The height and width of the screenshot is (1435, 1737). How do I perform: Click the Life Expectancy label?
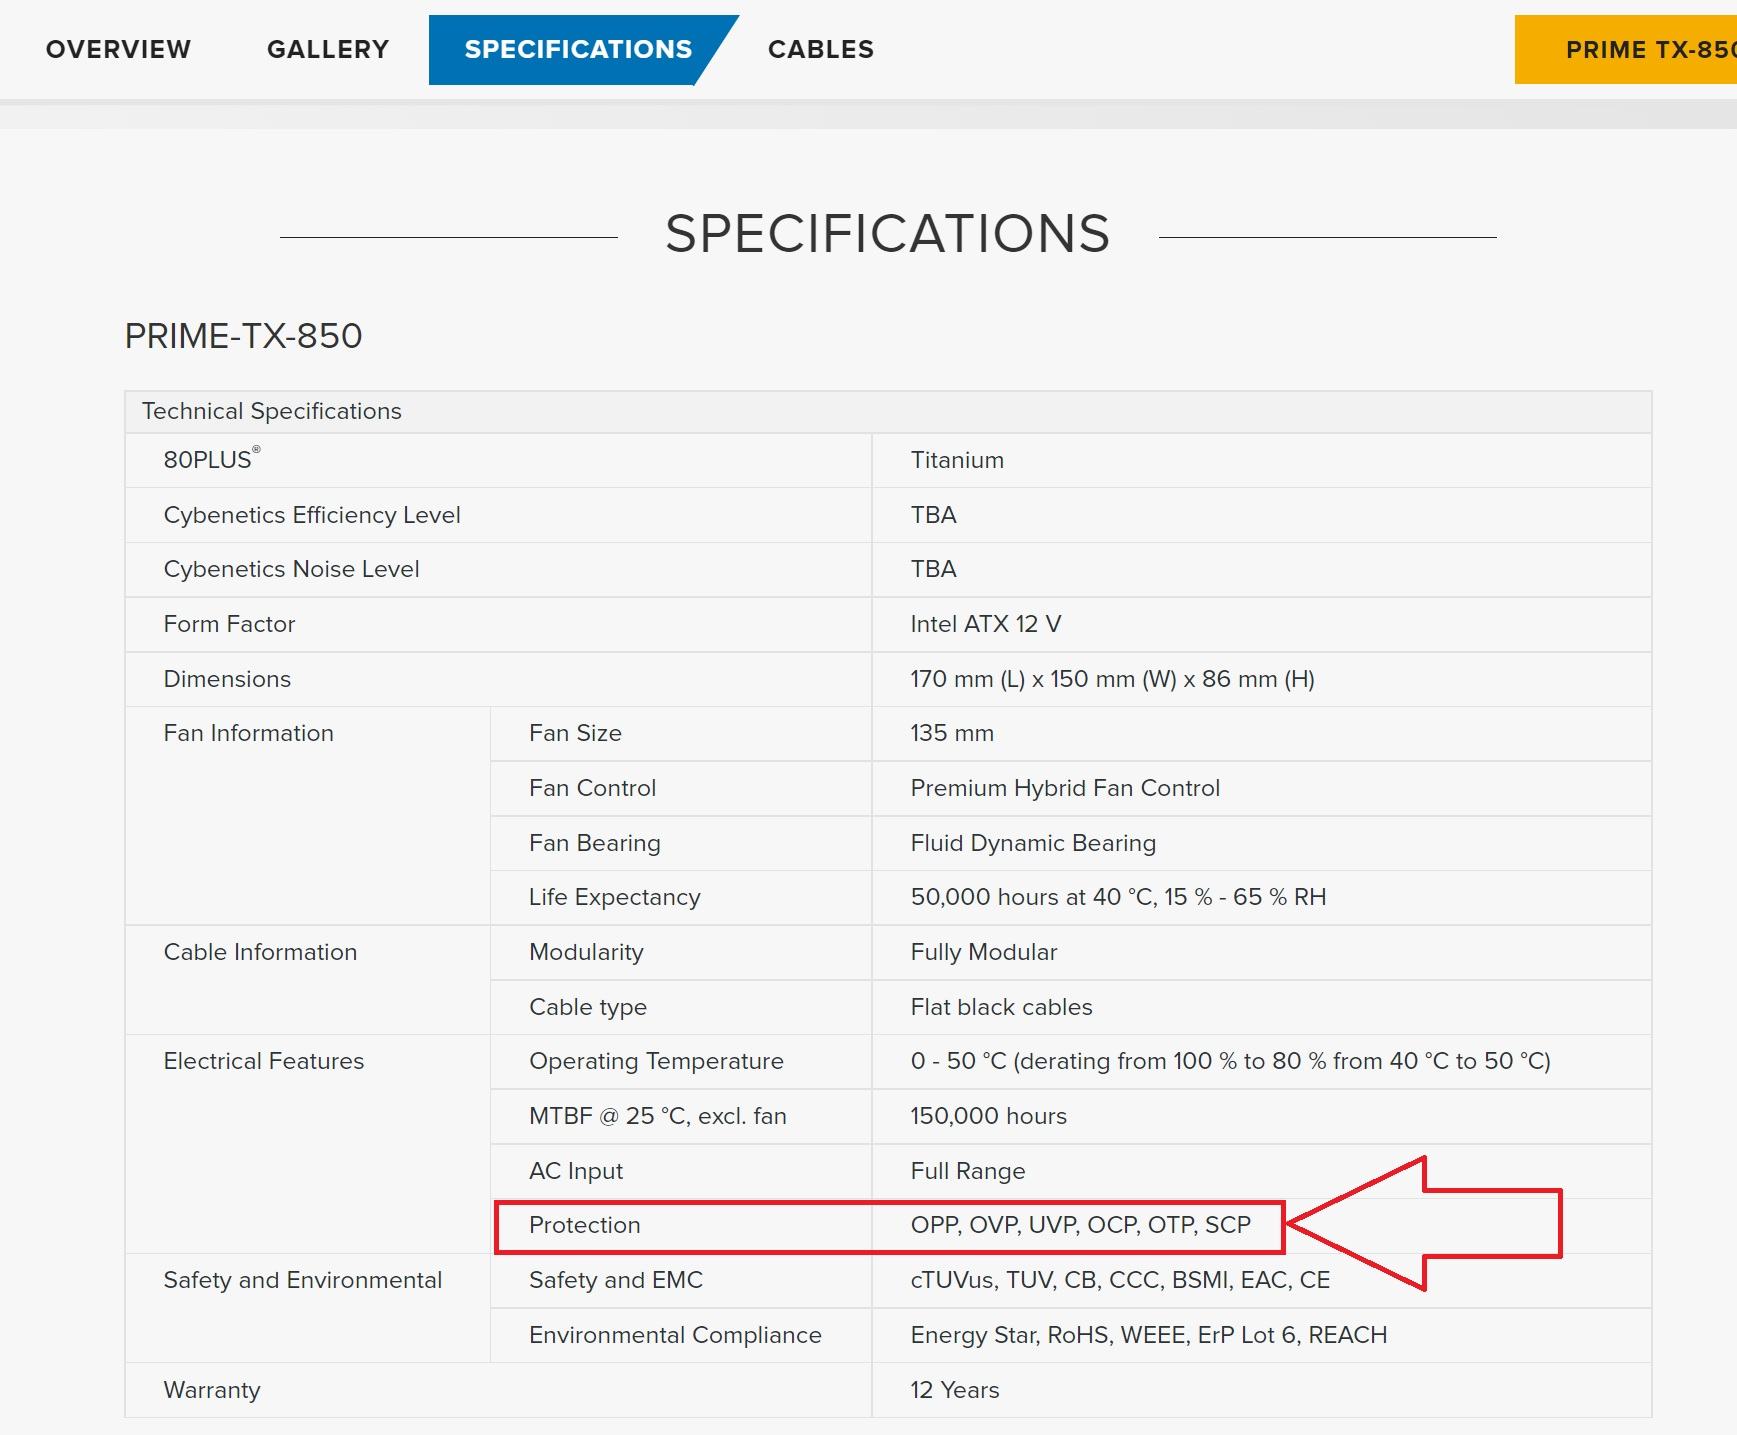coord(614,897)
